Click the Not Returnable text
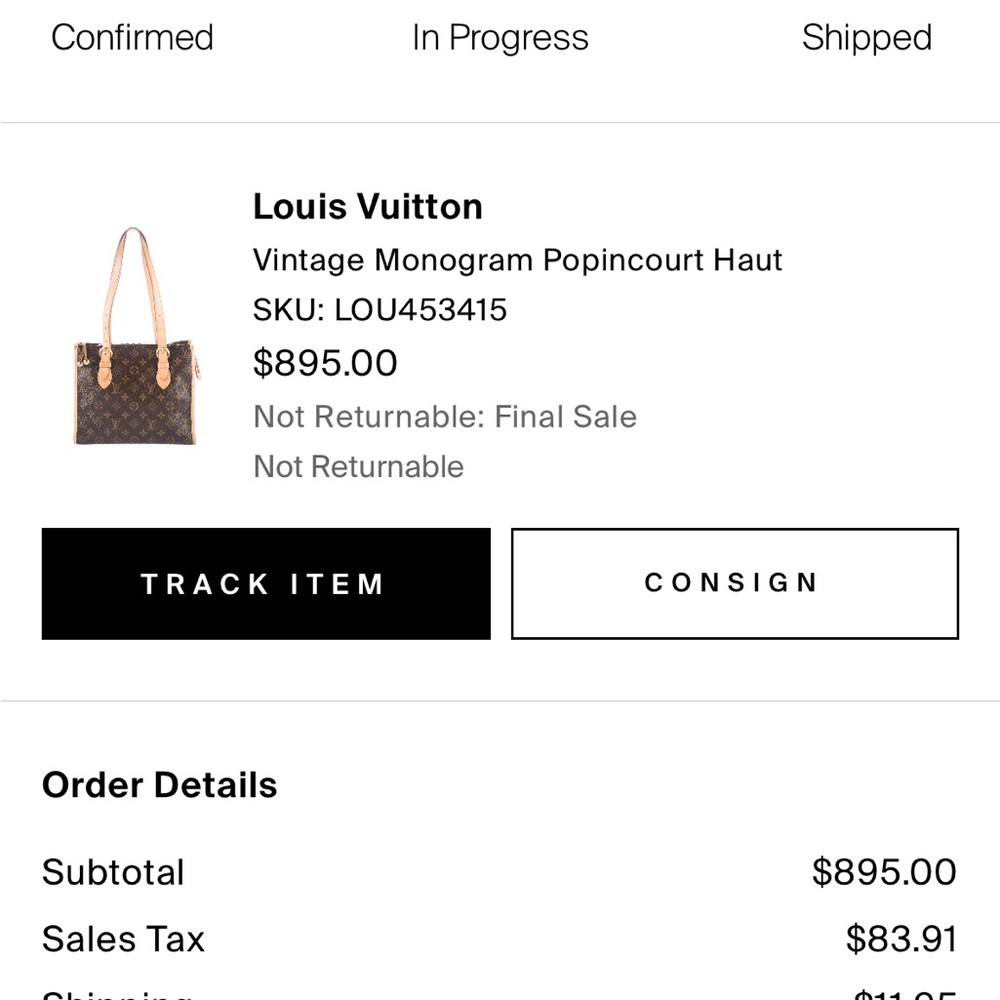Image resolution: width=1000 pixels, height=1000 pixels. pos(358,466)
